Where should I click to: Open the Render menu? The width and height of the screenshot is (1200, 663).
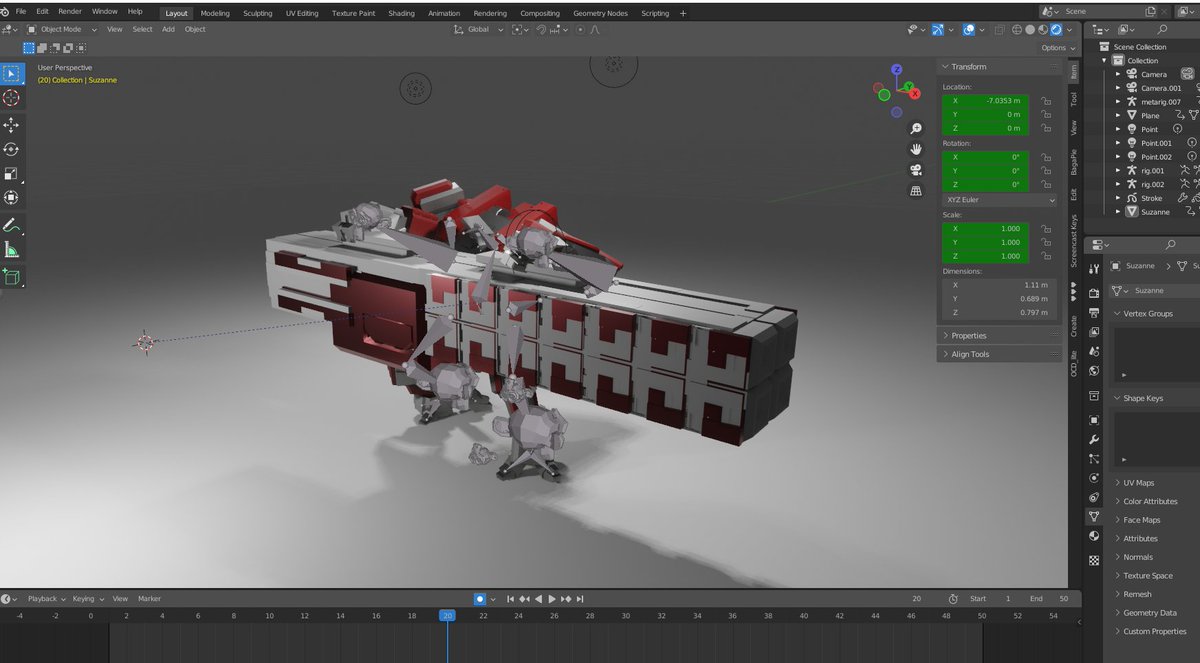[x=70, y=11]
